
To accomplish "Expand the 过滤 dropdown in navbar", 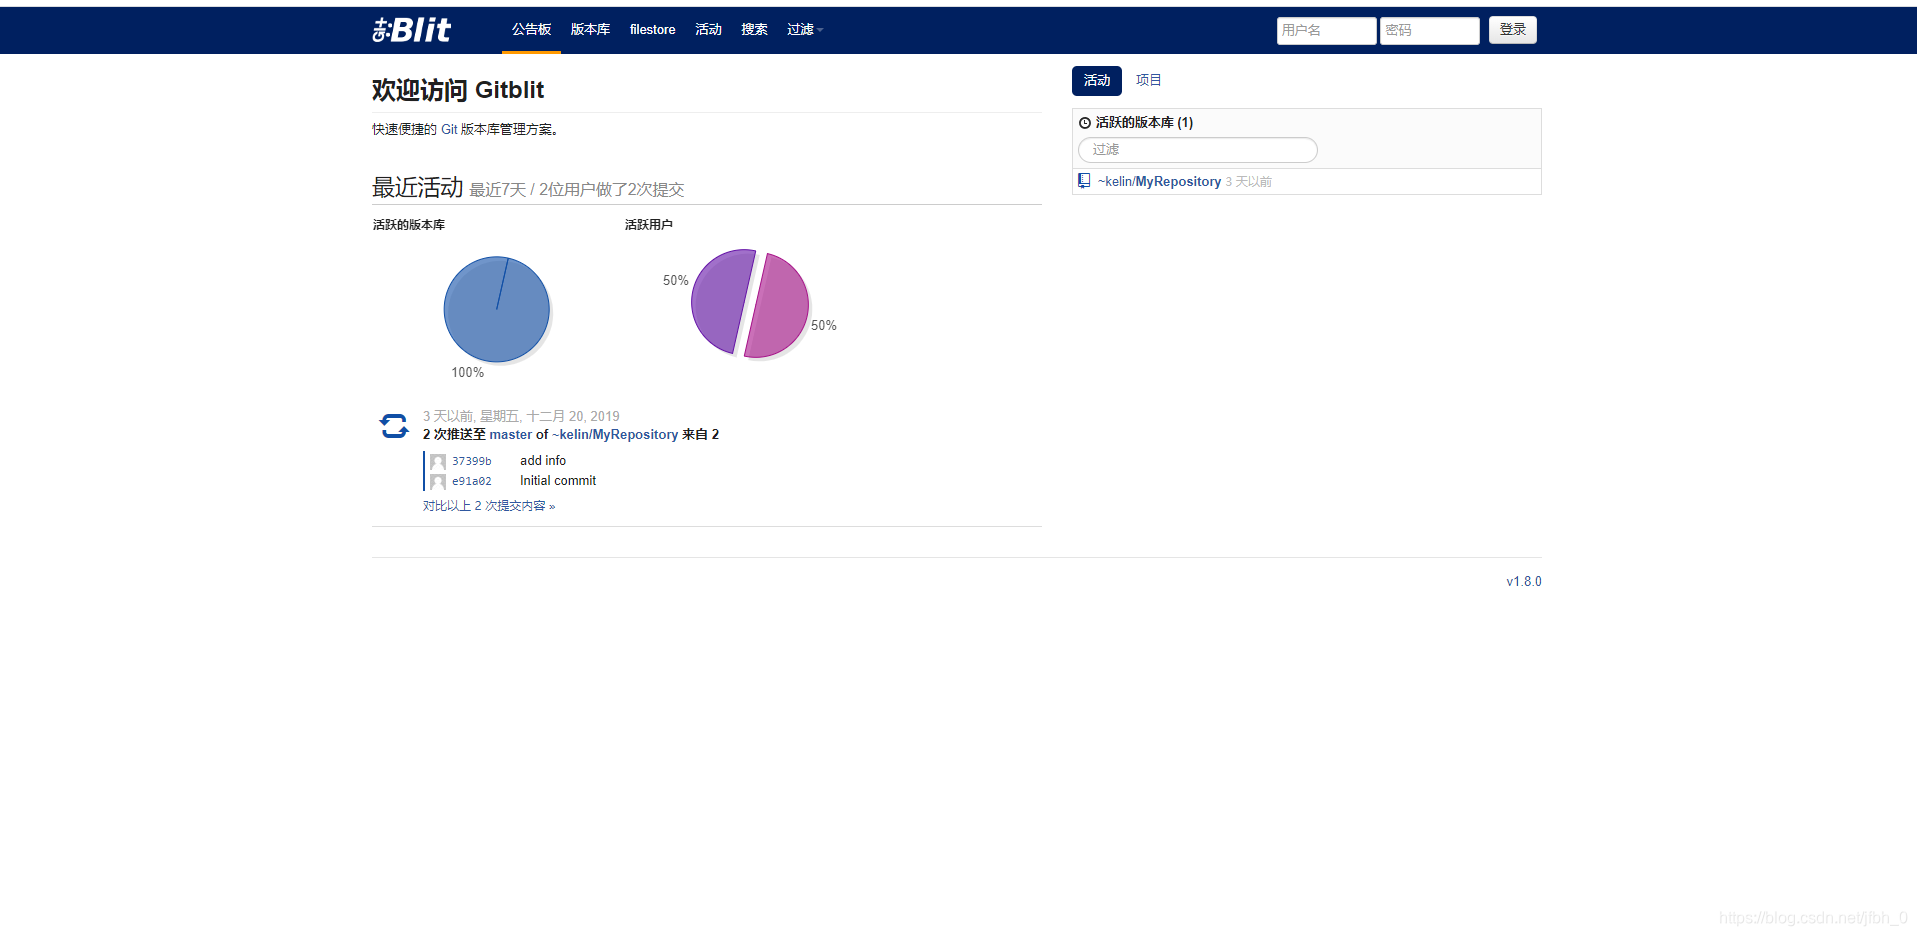I will [x=805, y=30].
